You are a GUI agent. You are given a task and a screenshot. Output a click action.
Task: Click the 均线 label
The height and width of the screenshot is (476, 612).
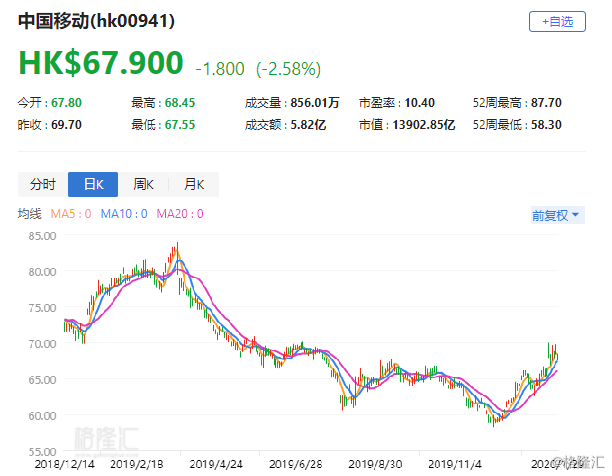click(30, 214)
